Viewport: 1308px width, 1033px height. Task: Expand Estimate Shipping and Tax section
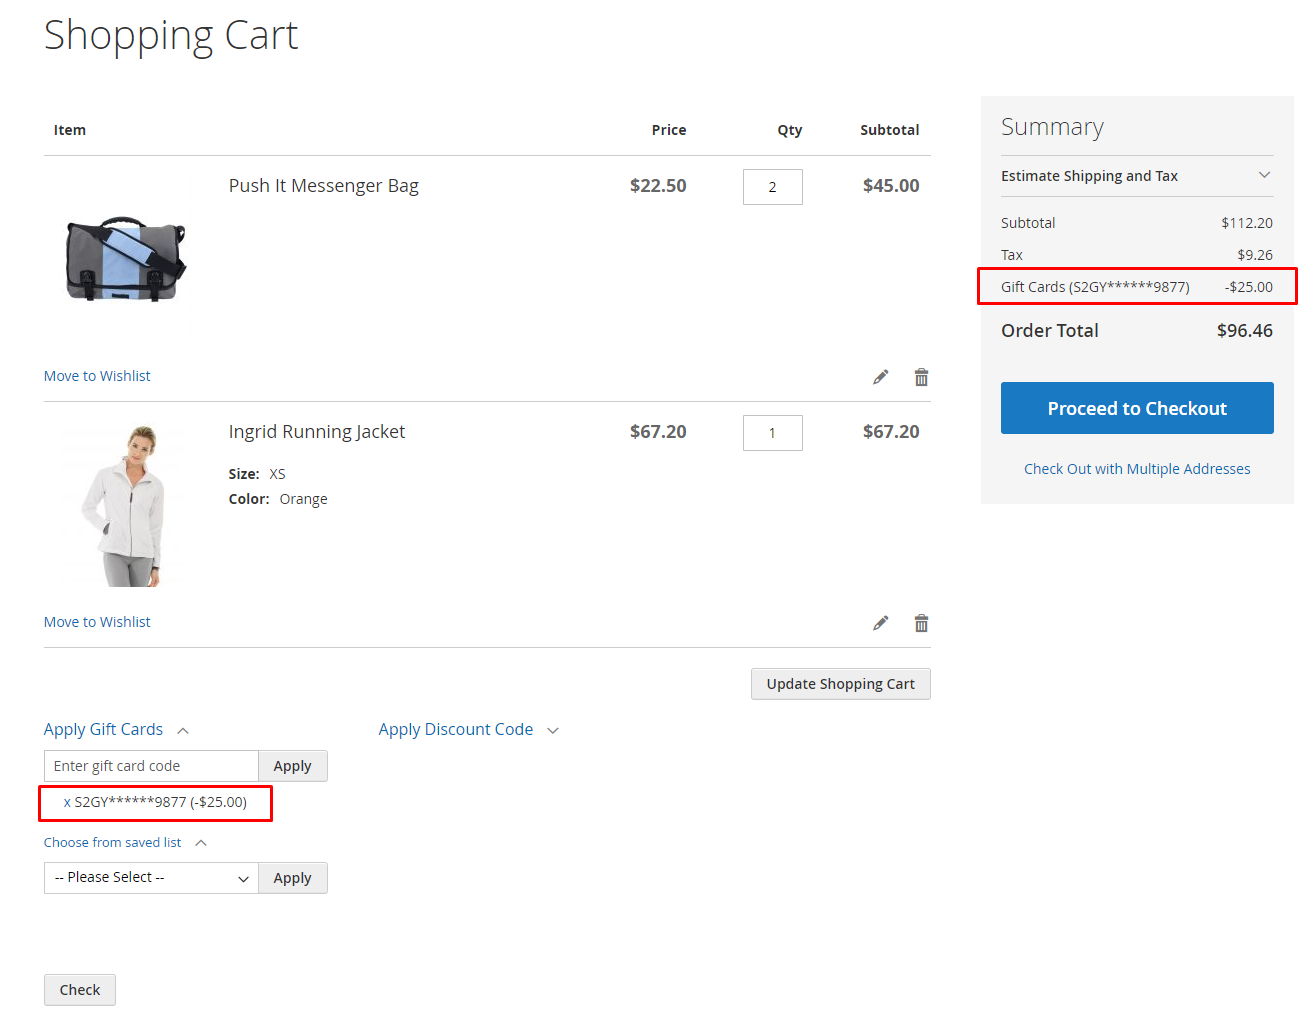[1137, 176]
